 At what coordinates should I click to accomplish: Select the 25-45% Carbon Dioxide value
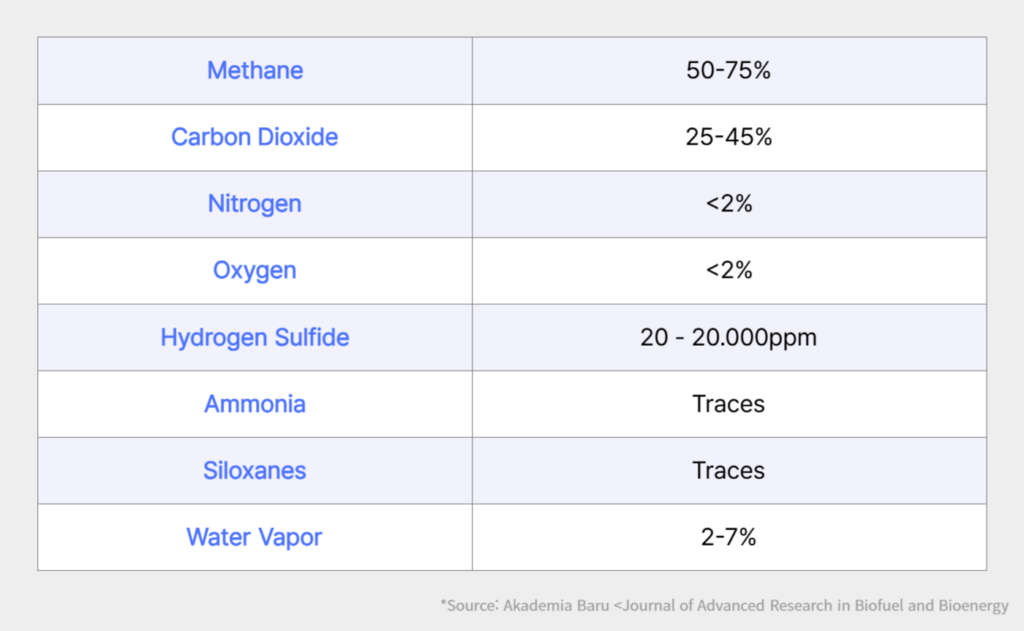pos(728,137)
